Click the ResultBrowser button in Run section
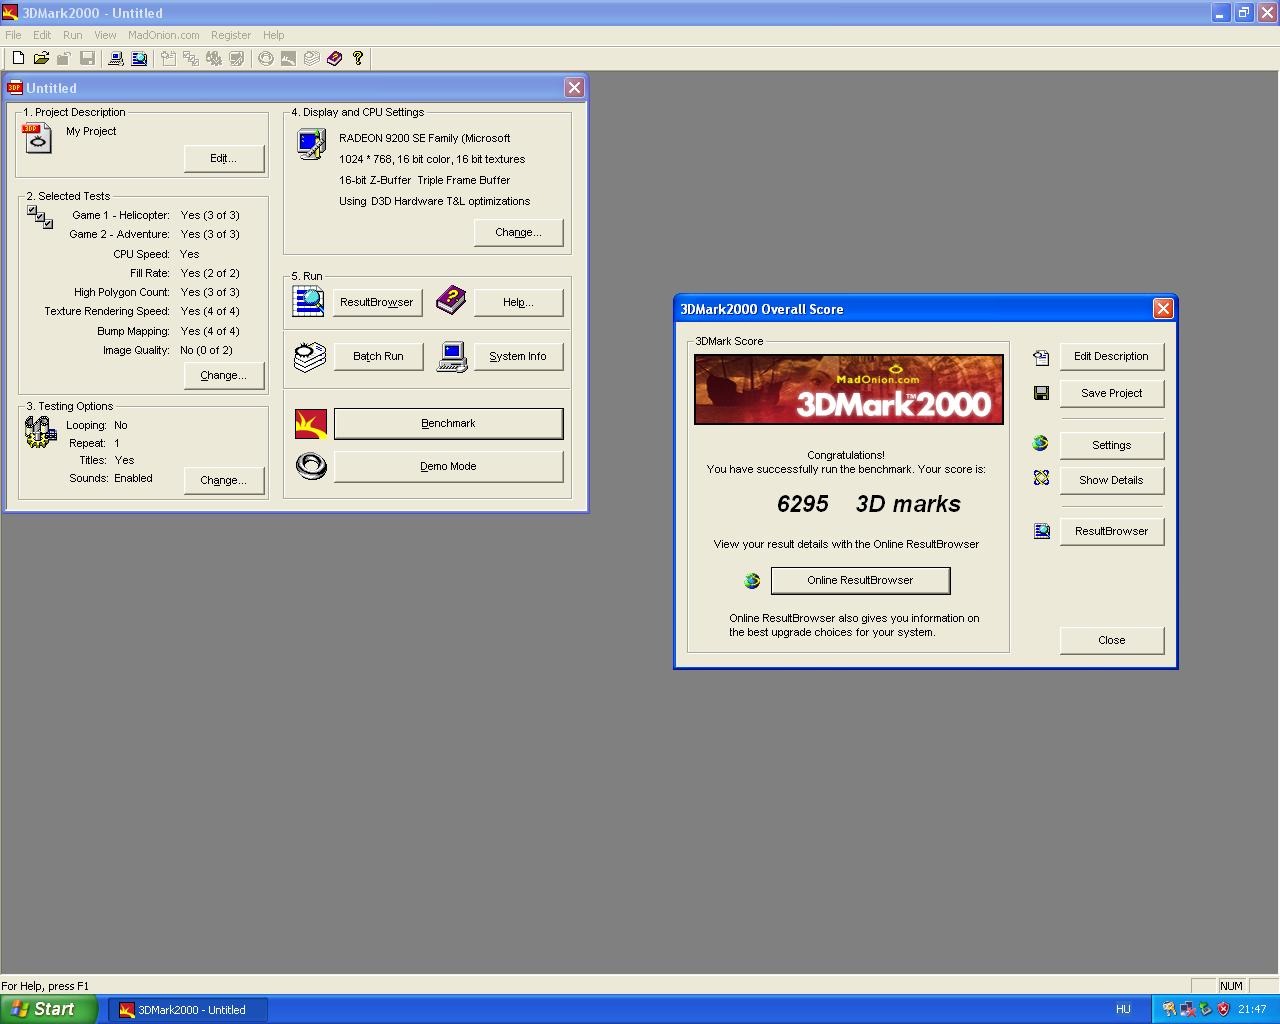The image size is (1280, 1024). [377, 302]
